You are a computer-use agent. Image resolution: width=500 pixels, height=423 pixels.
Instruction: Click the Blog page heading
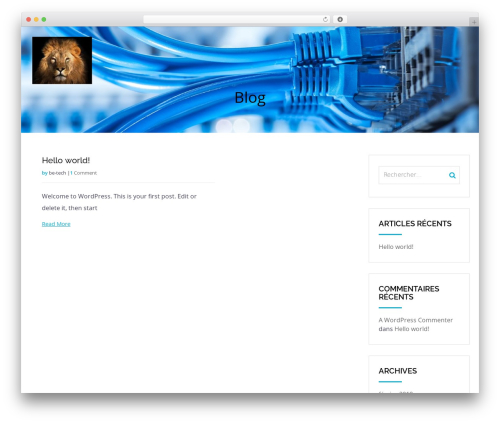point(250,98)
